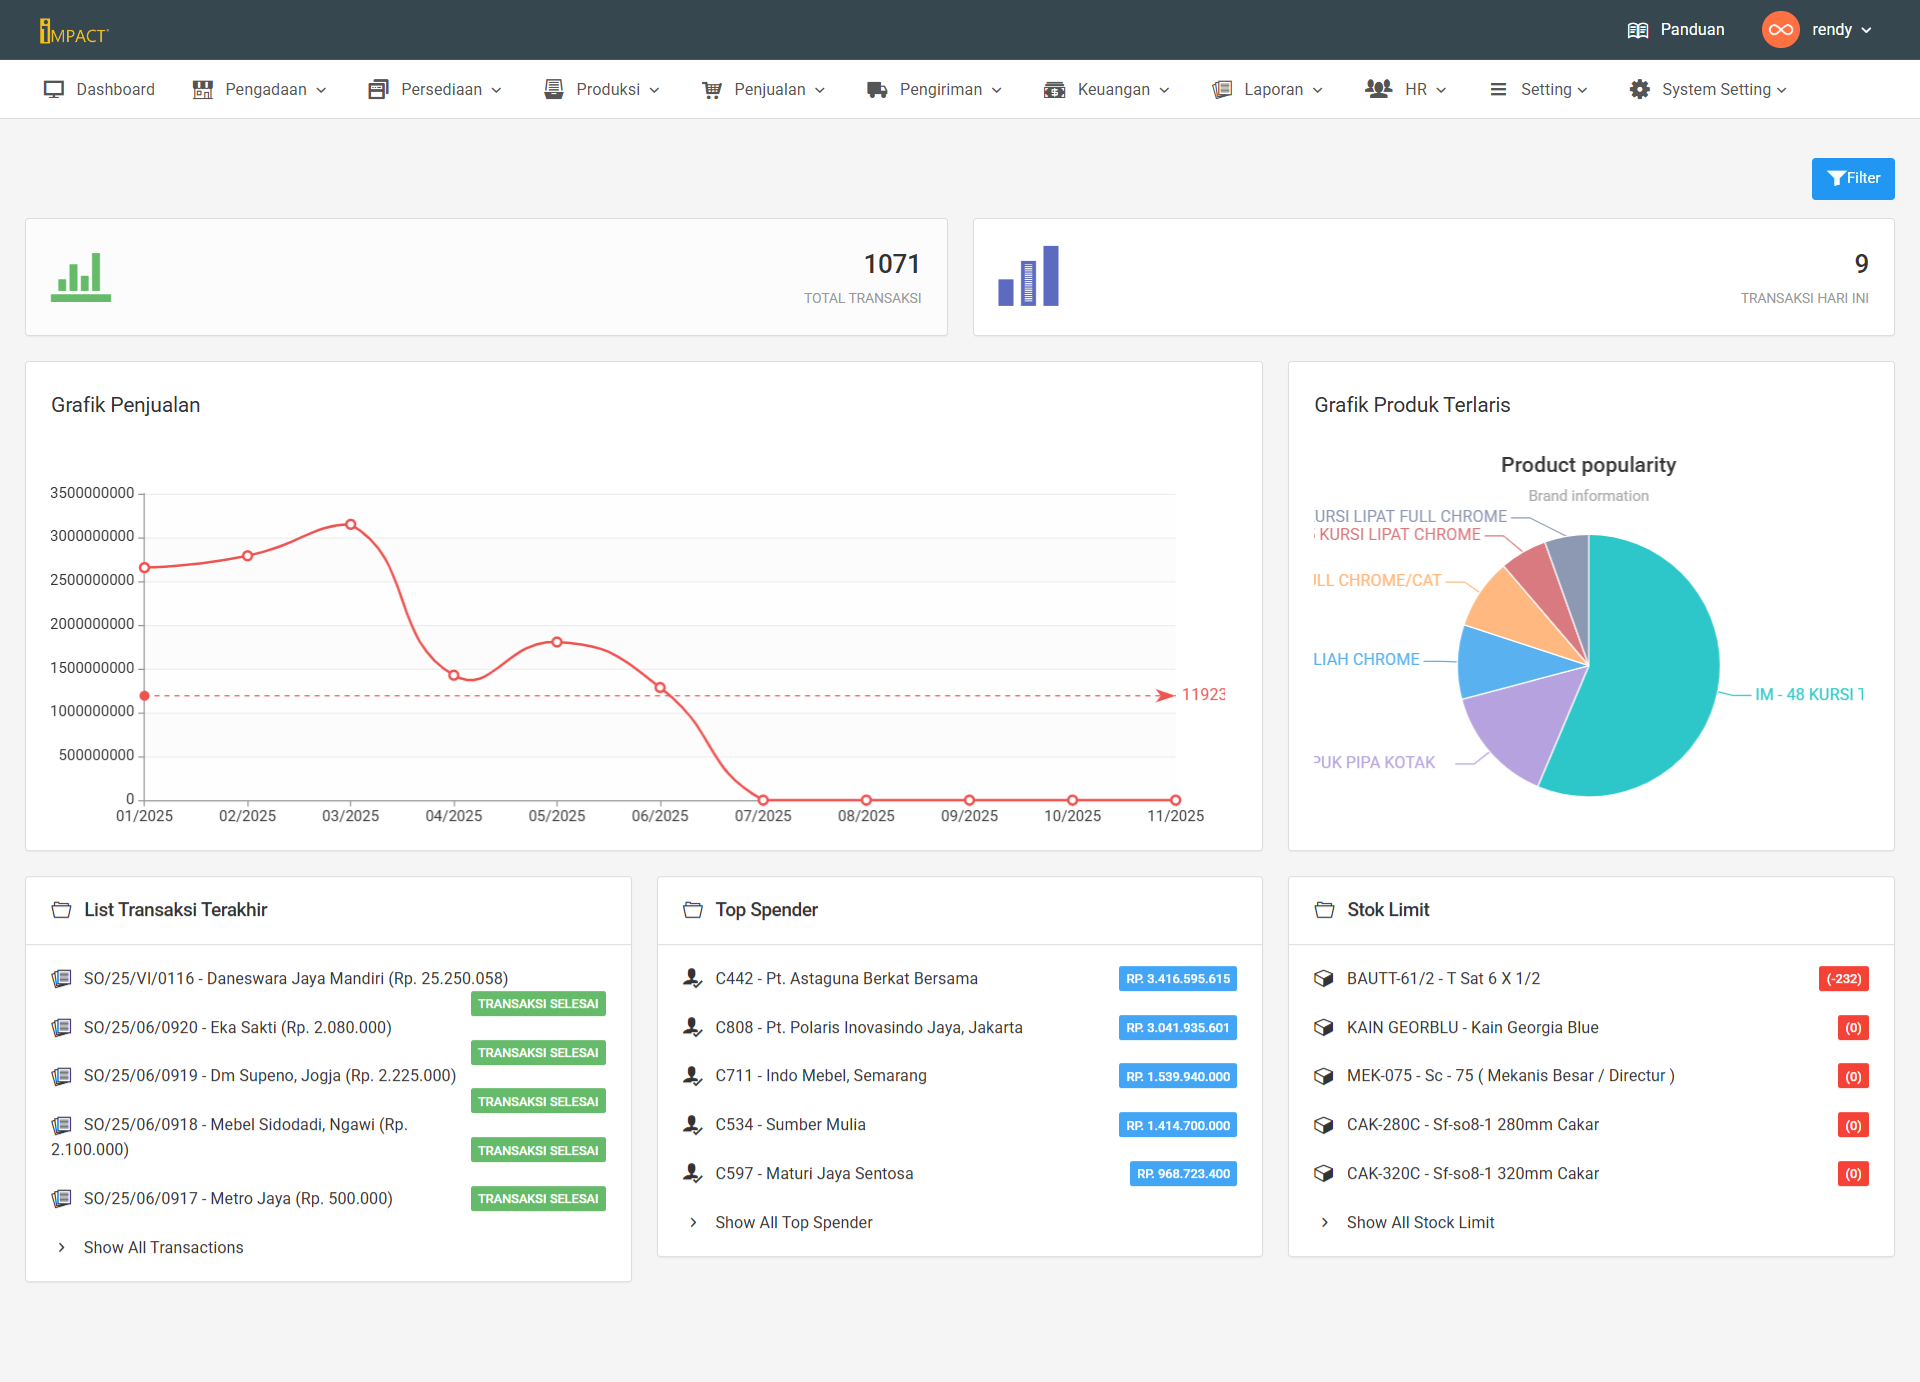Viewport: 1920px width, 1382px height.
Task: Click the 04/2025 data point on sales chart
Action: tap(454, 676)
